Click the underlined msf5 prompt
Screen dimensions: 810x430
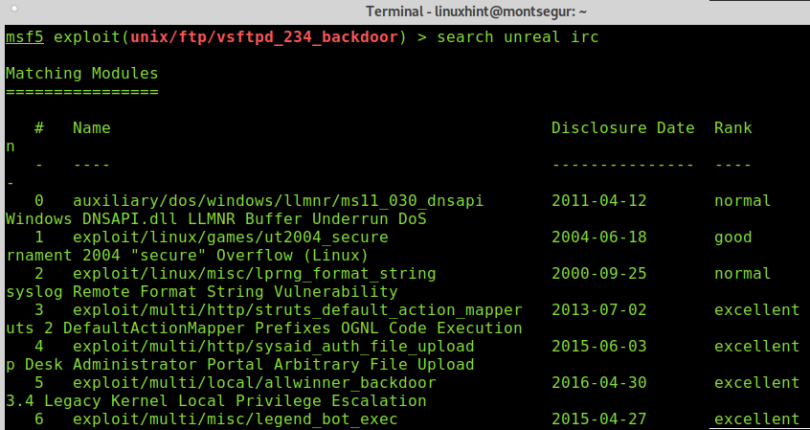point(25,37)
